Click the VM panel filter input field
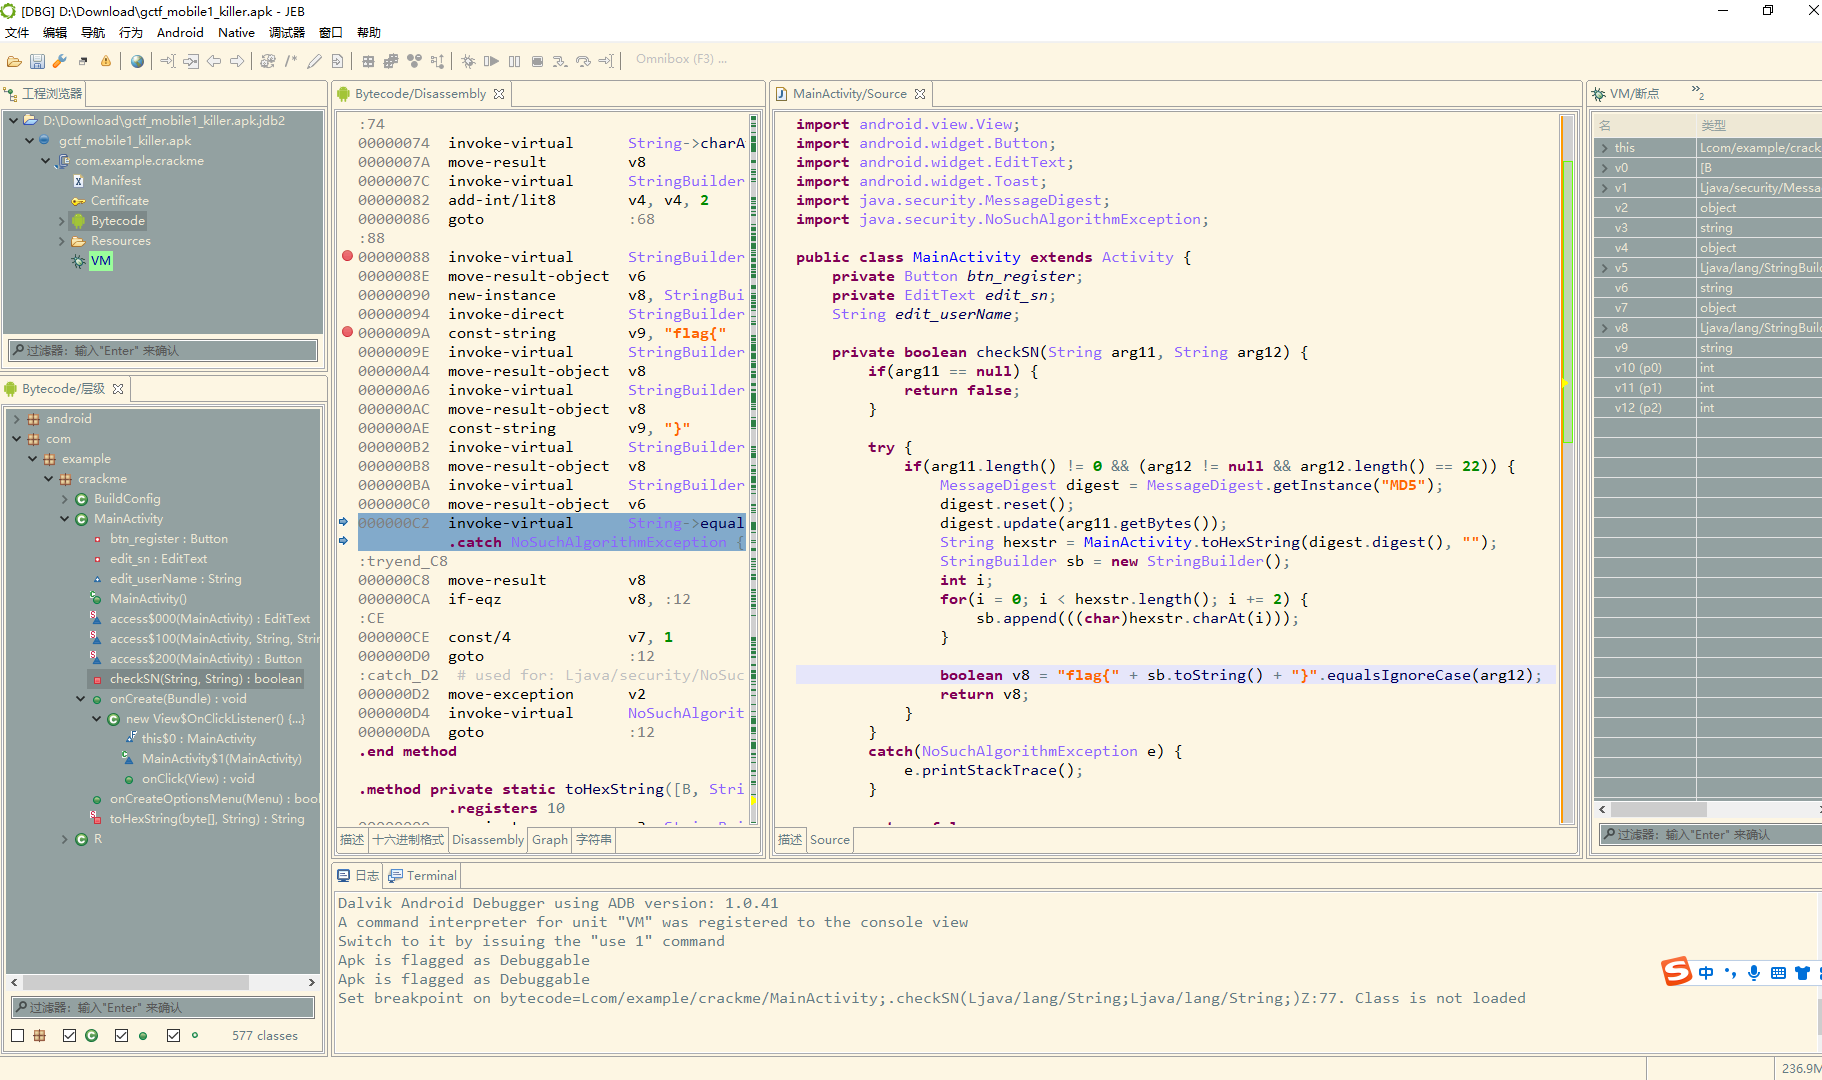1822x1080 pixels. pyautogui.click(x=1710, y=834)
